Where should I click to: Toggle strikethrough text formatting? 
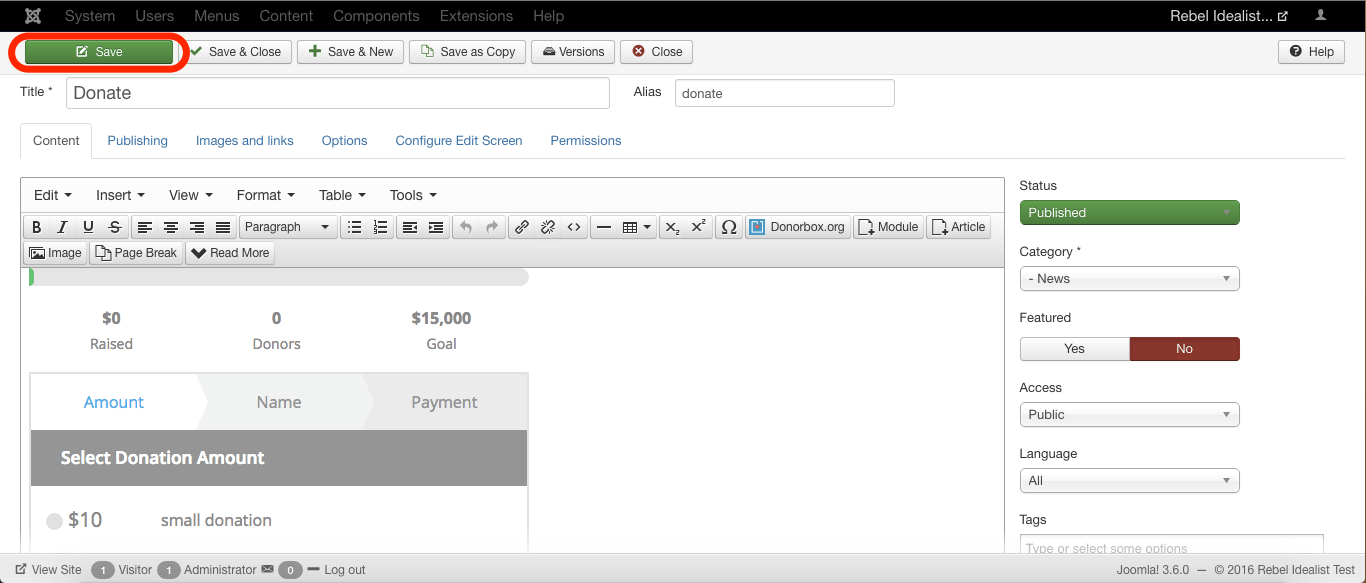[x=114, y=227]
